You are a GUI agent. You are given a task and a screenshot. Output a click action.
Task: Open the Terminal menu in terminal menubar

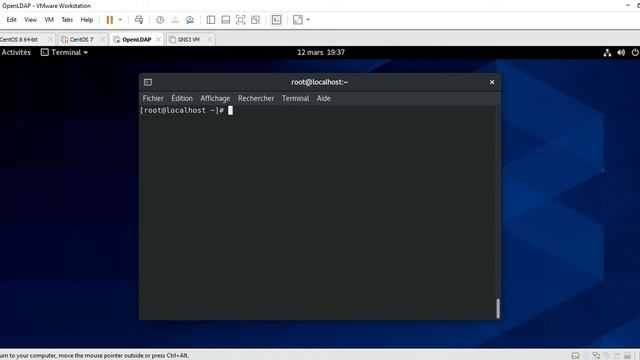(296, 98)
